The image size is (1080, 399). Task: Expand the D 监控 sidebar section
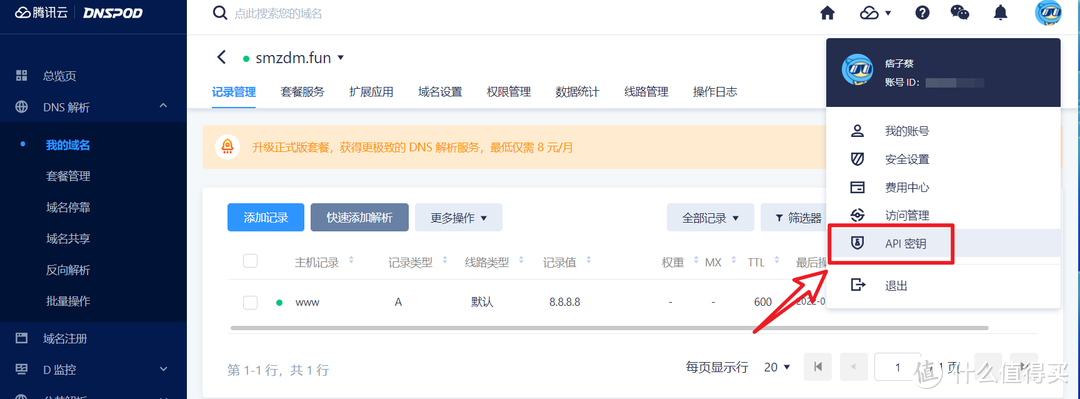(164, 369)
